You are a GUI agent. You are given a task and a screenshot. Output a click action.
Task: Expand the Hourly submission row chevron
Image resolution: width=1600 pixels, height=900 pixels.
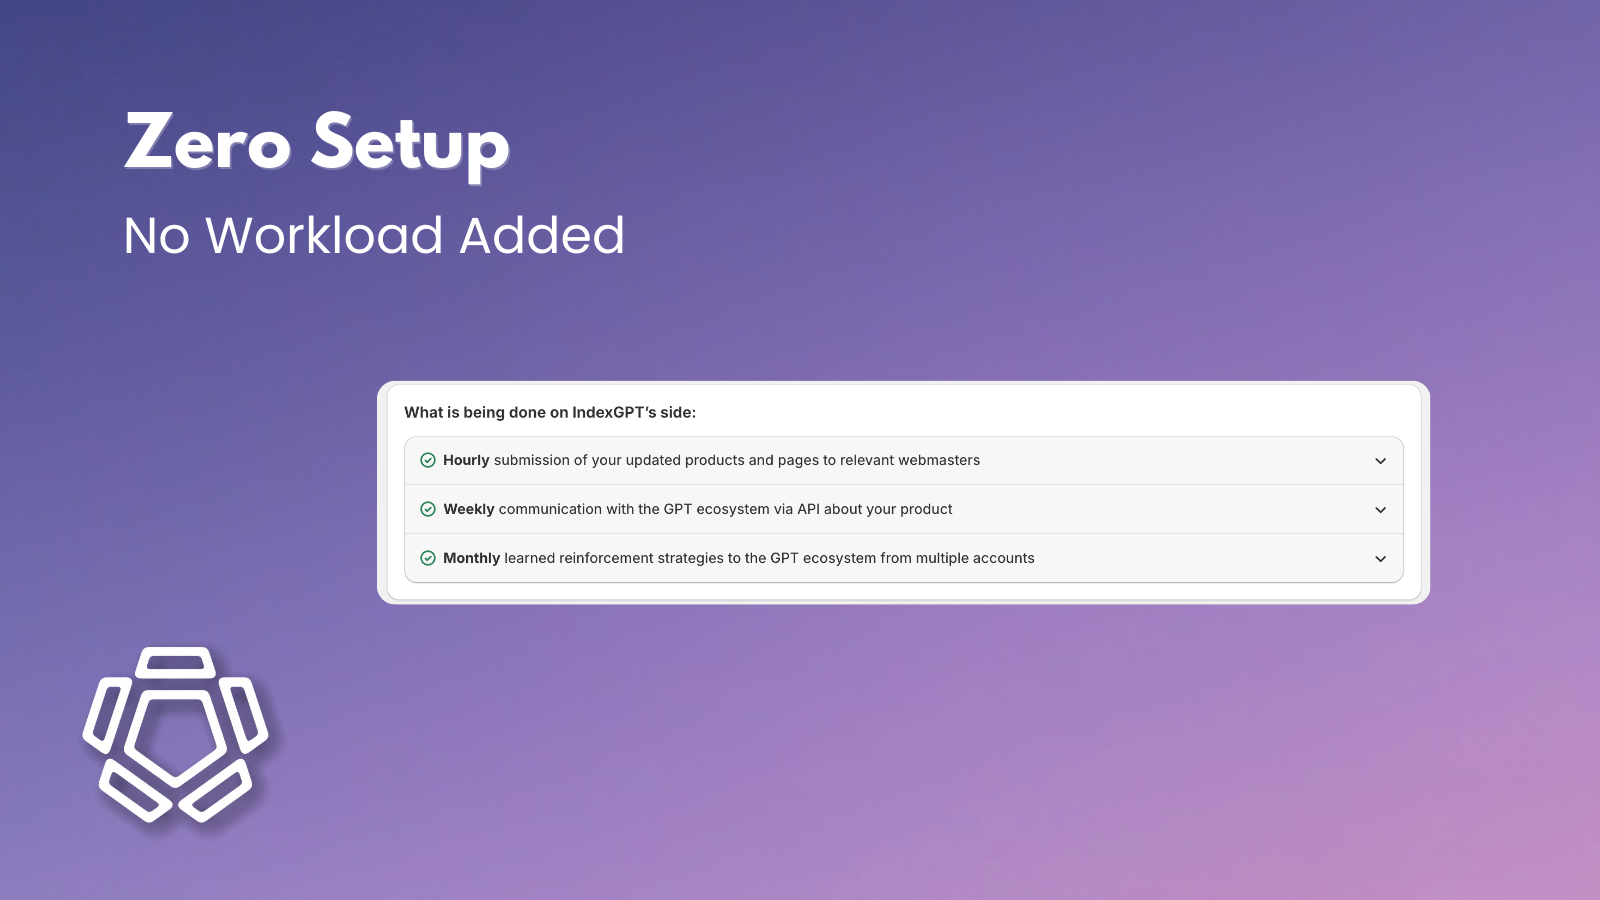coord(1380,461)
